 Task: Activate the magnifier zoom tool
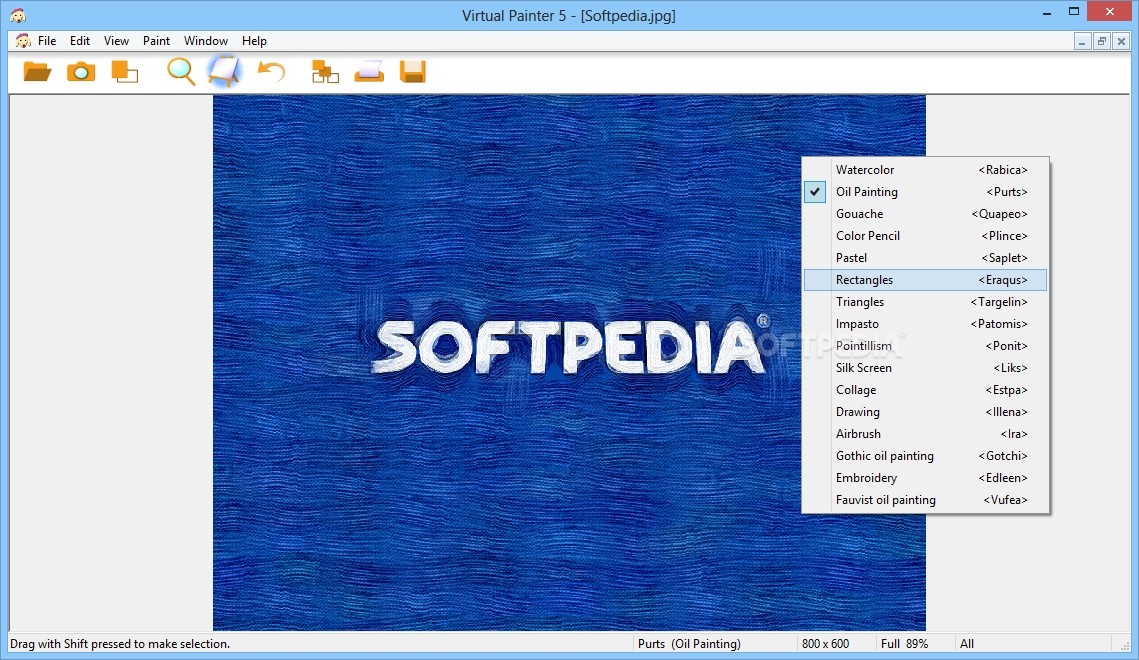(181, 71)
